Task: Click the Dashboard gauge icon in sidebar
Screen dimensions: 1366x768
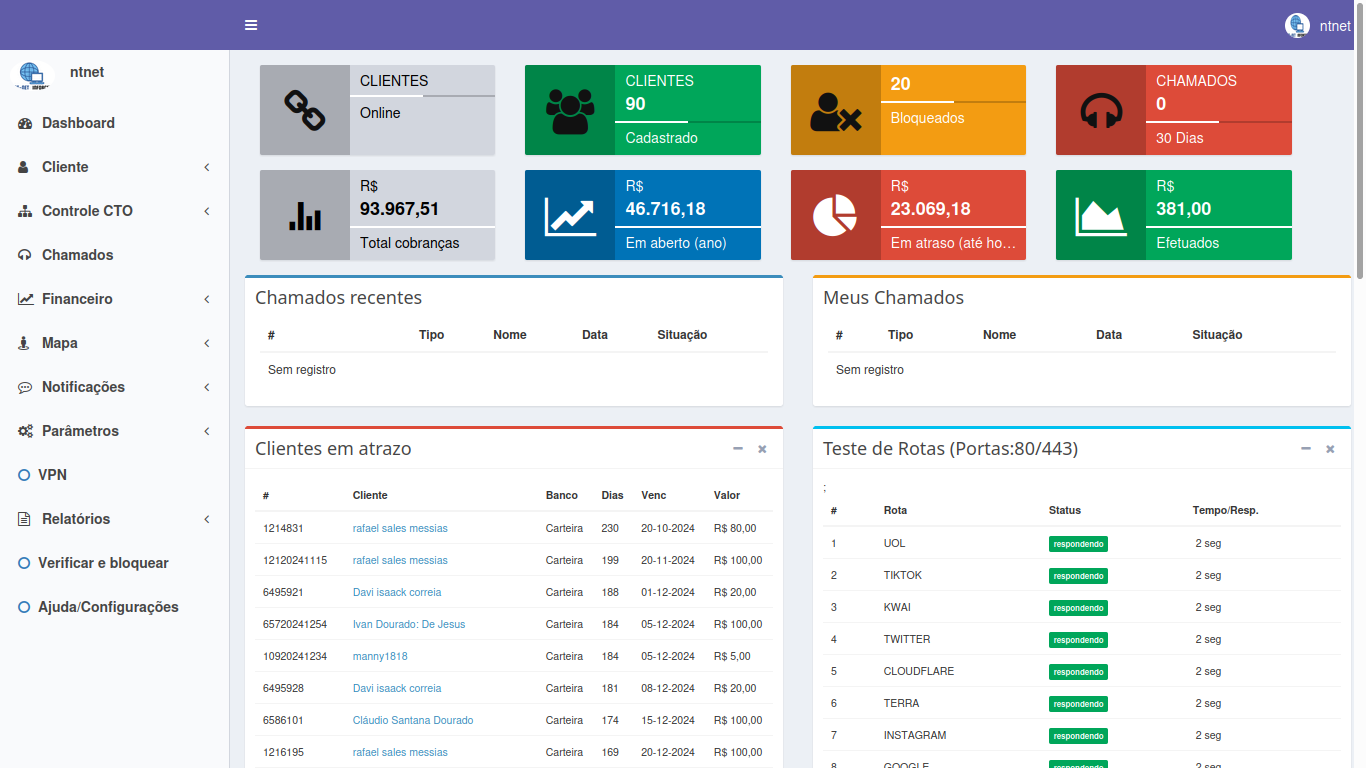Action: pos(25,123)
